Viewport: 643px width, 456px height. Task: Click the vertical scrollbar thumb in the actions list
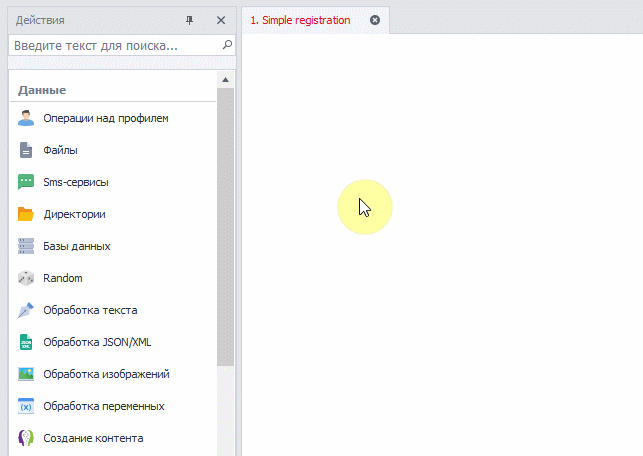click(225, 227)
